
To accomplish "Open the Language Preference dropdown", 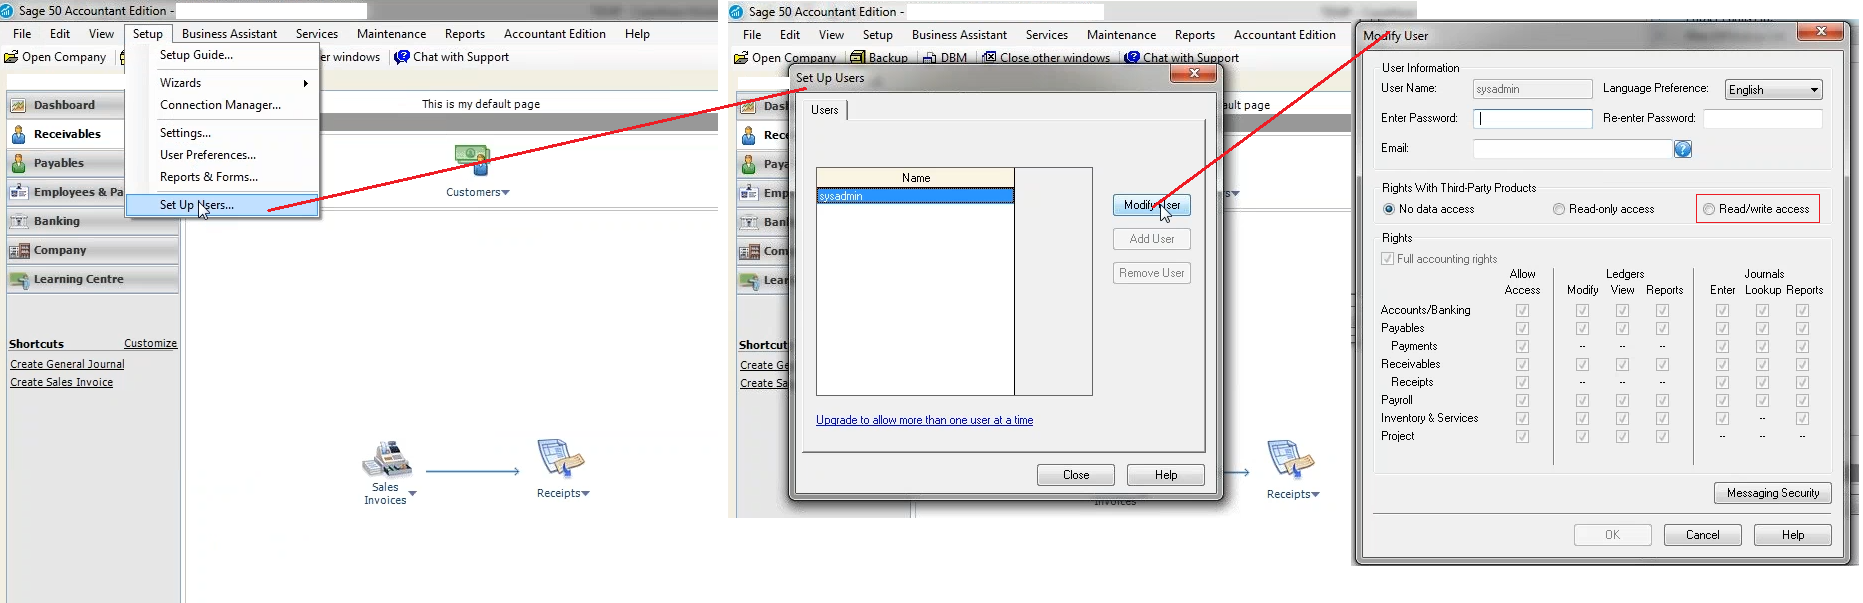I will pyautogui.click(x=1774, y=90).
